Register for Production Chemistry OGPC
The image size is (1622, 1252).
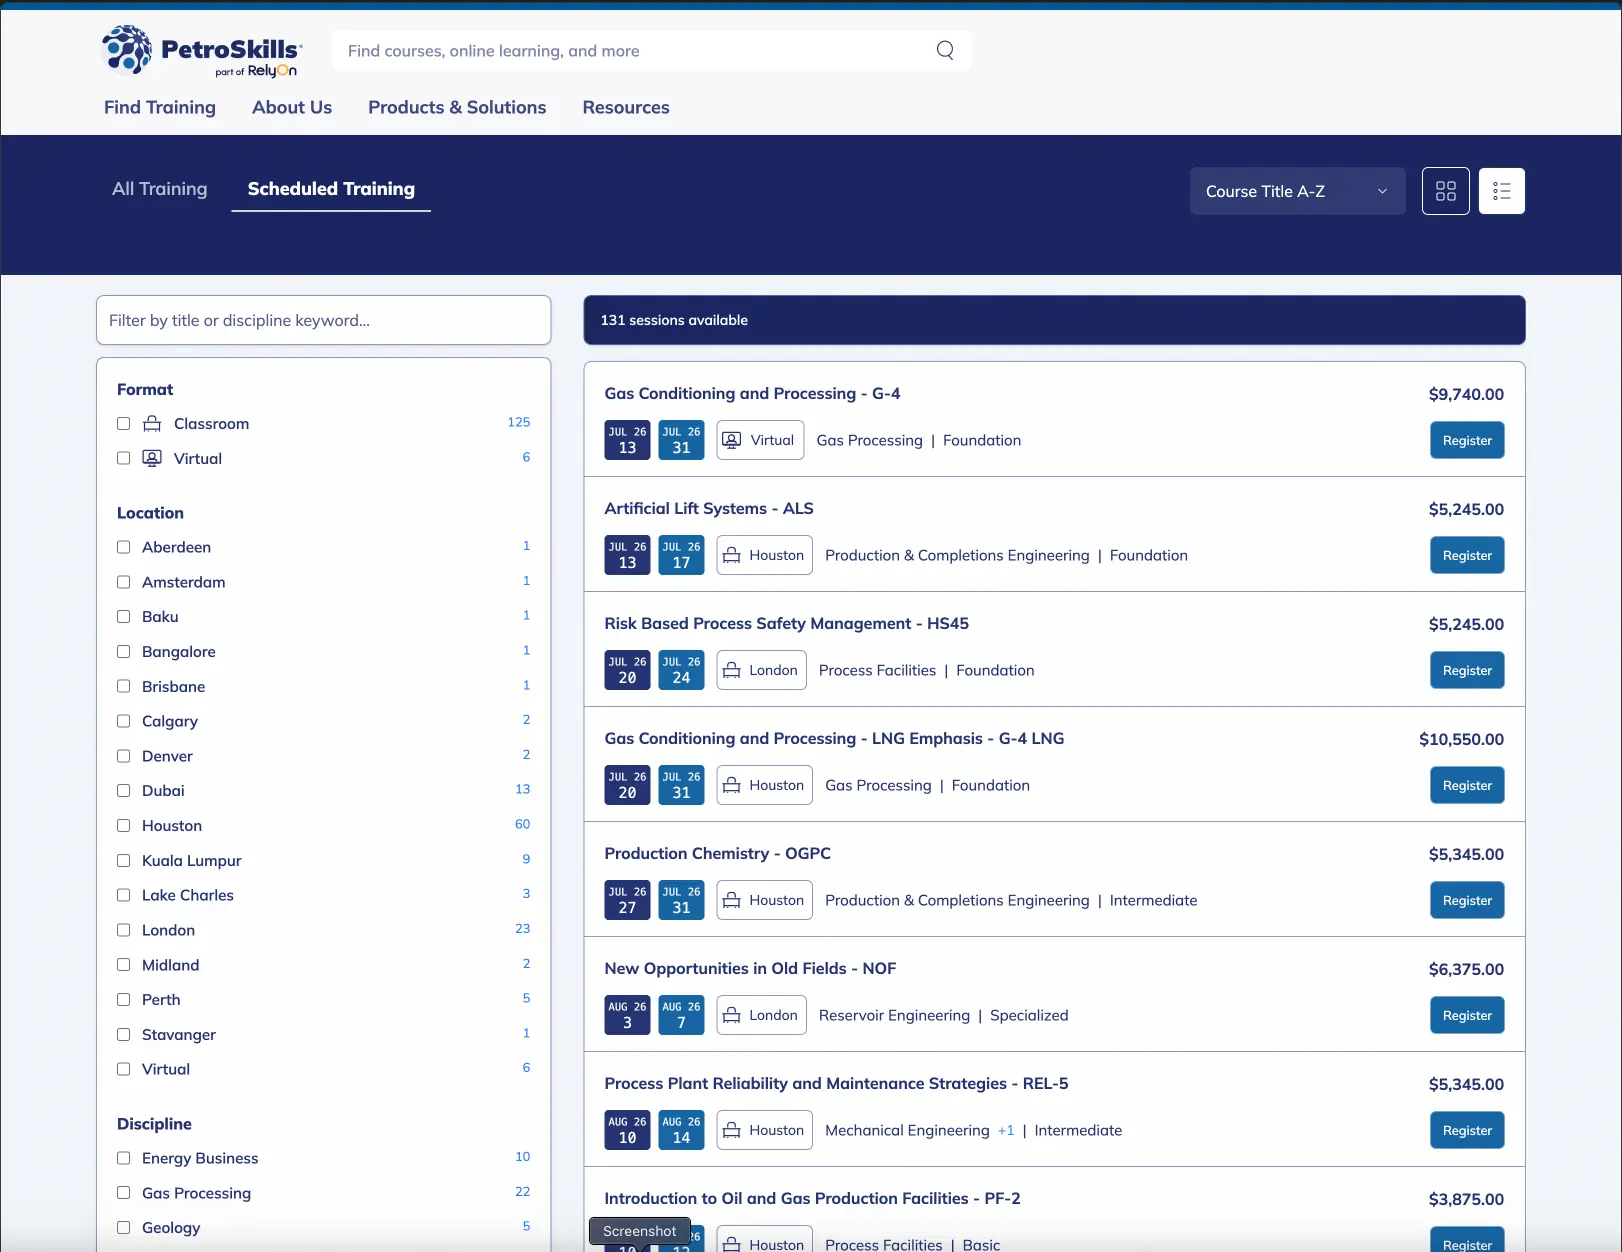[1467, 900]
